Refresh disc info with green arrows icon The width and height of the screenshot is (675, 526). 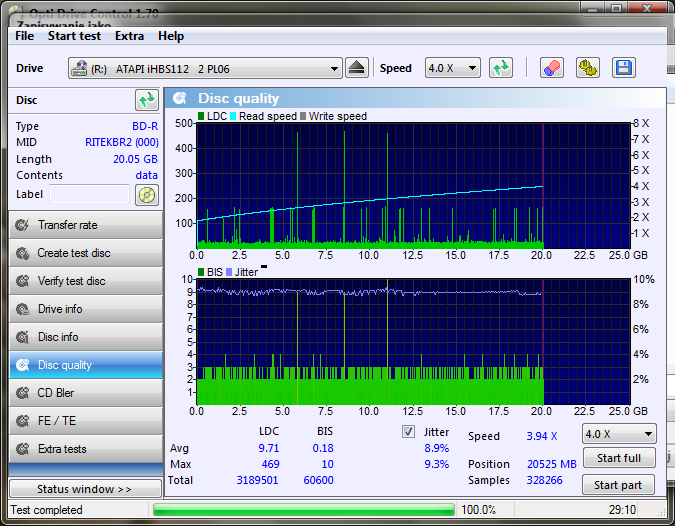click(147, 100)
